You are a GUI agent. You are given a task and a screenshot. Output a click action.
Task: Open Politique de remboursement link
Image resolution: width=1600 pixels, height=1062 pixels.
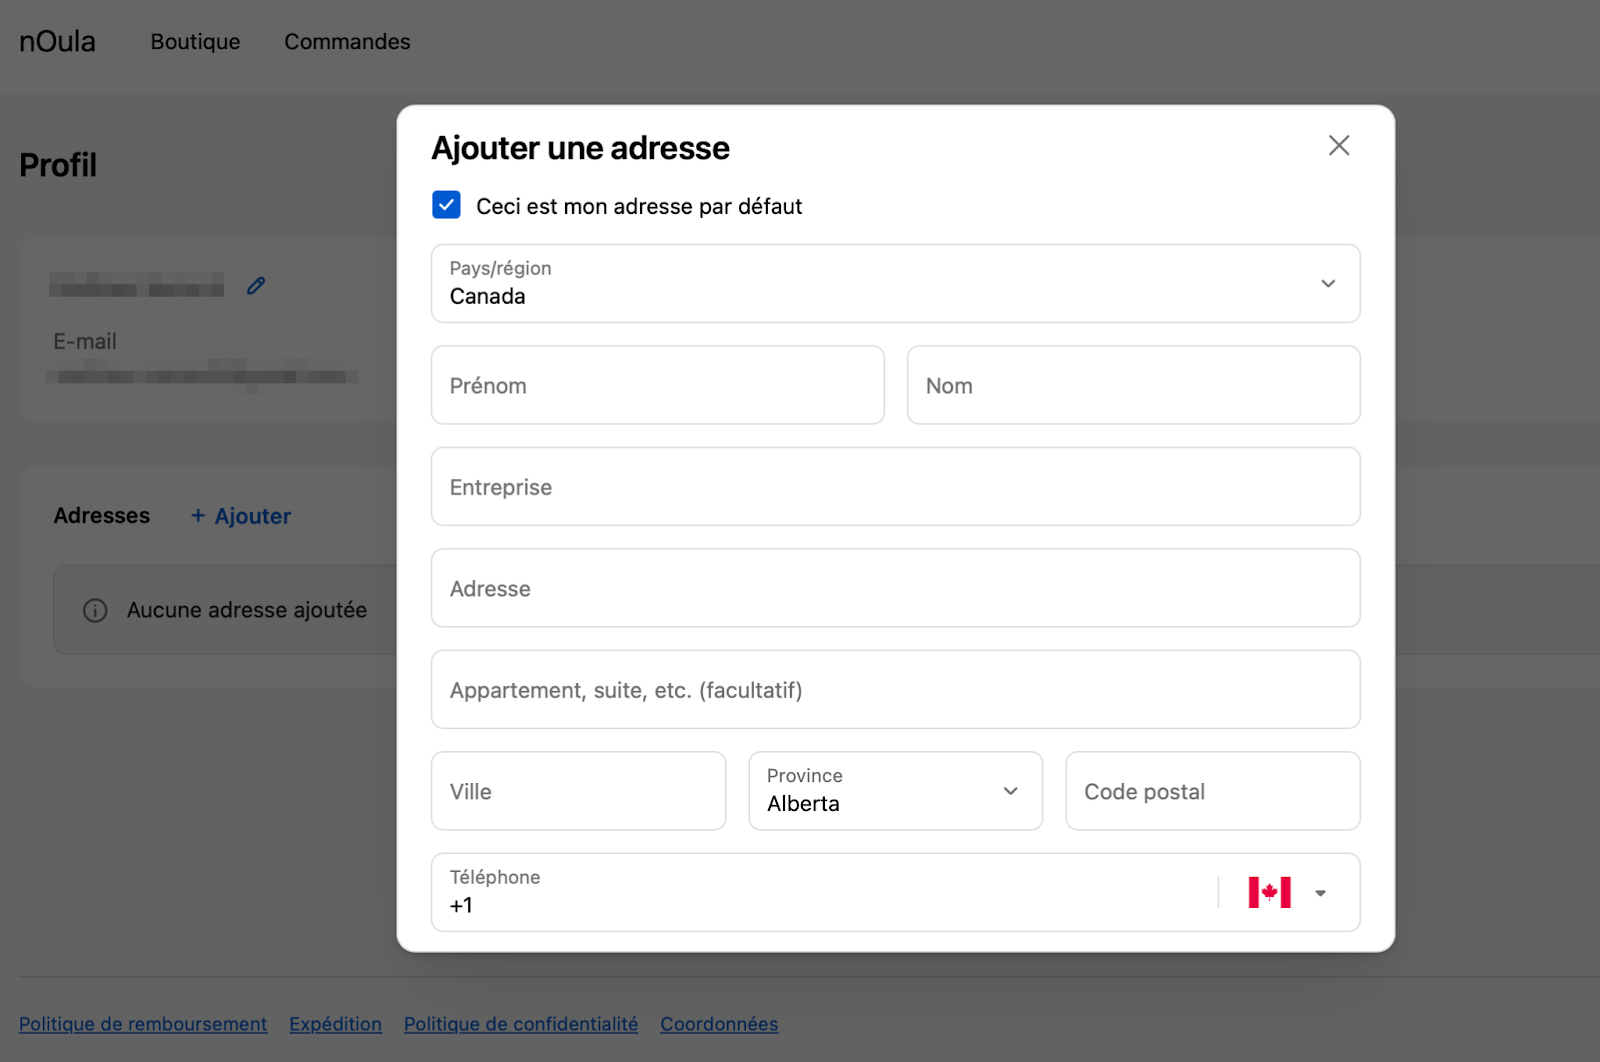click(143, 1024)
